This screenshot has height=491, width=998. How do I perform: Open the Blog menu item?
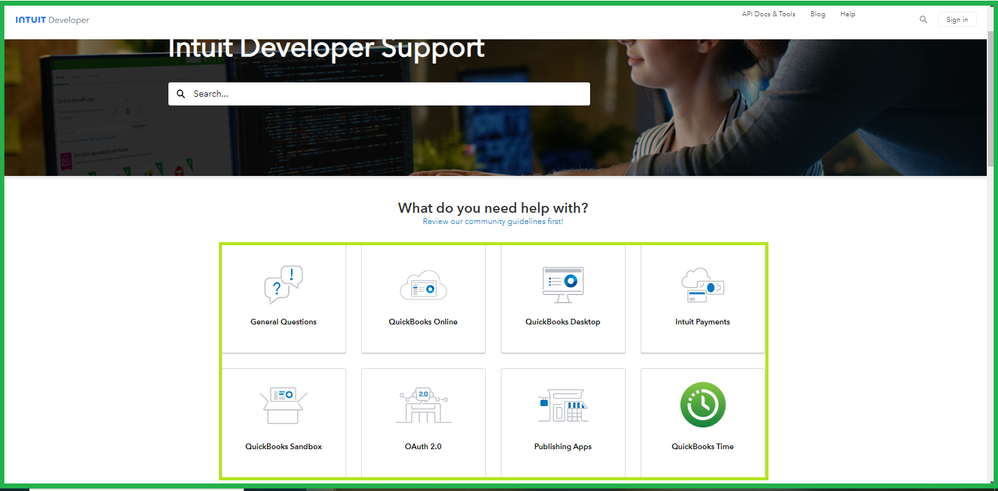click(818, 14)
